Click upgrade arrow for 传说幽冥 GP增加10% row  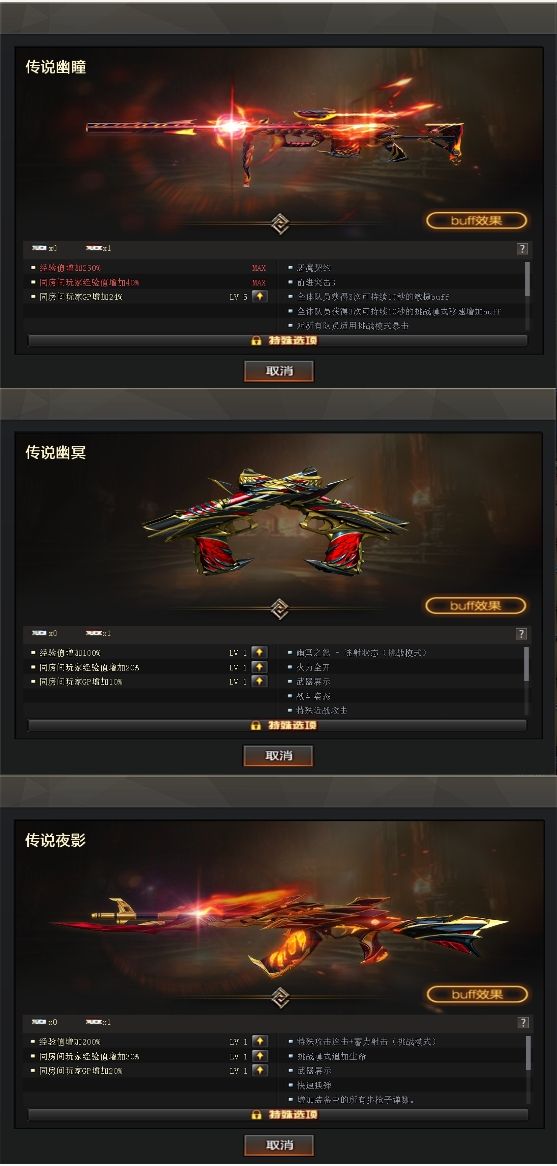[x=259, y=681]
